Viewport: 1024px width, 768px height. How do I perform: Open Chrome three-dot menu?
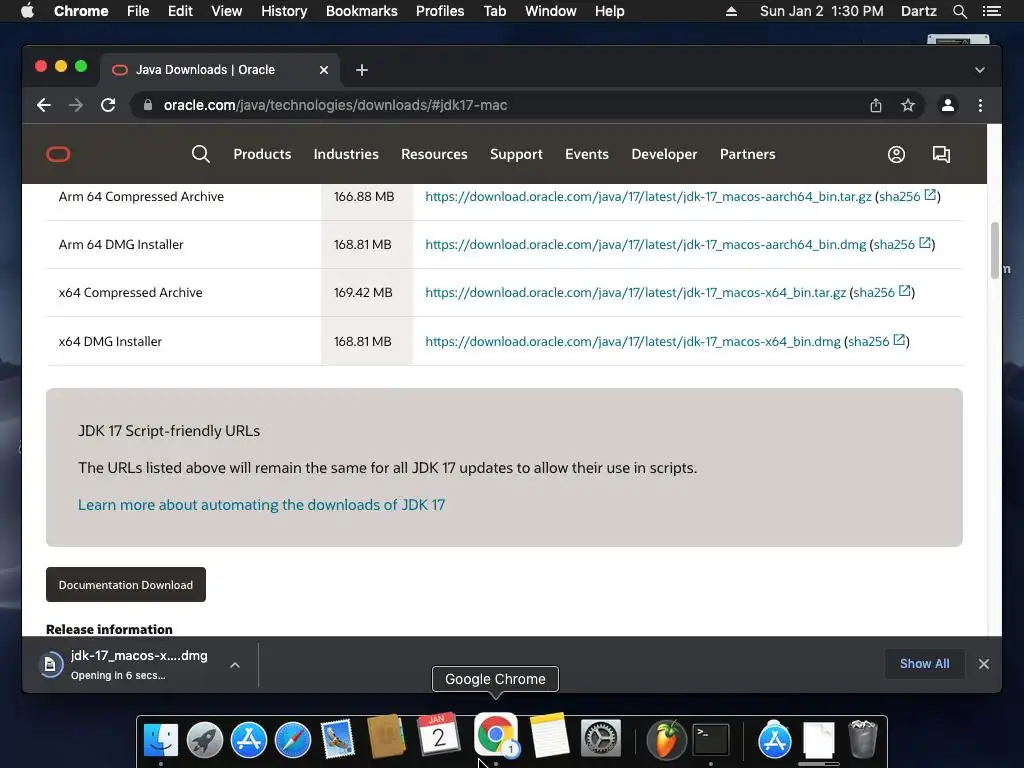click(980, 105)
